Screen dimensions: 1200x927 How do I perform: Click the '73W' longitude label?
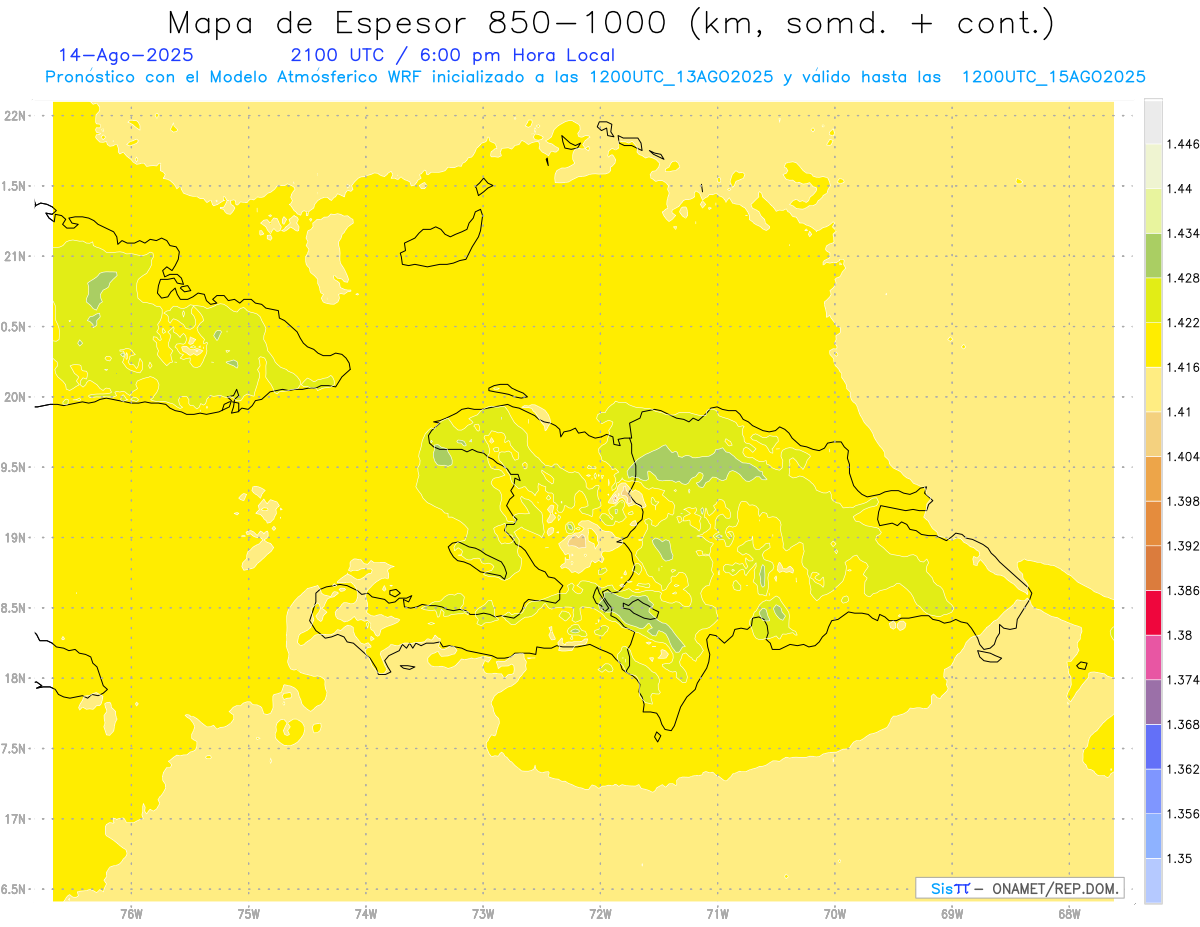pos(483,914)
